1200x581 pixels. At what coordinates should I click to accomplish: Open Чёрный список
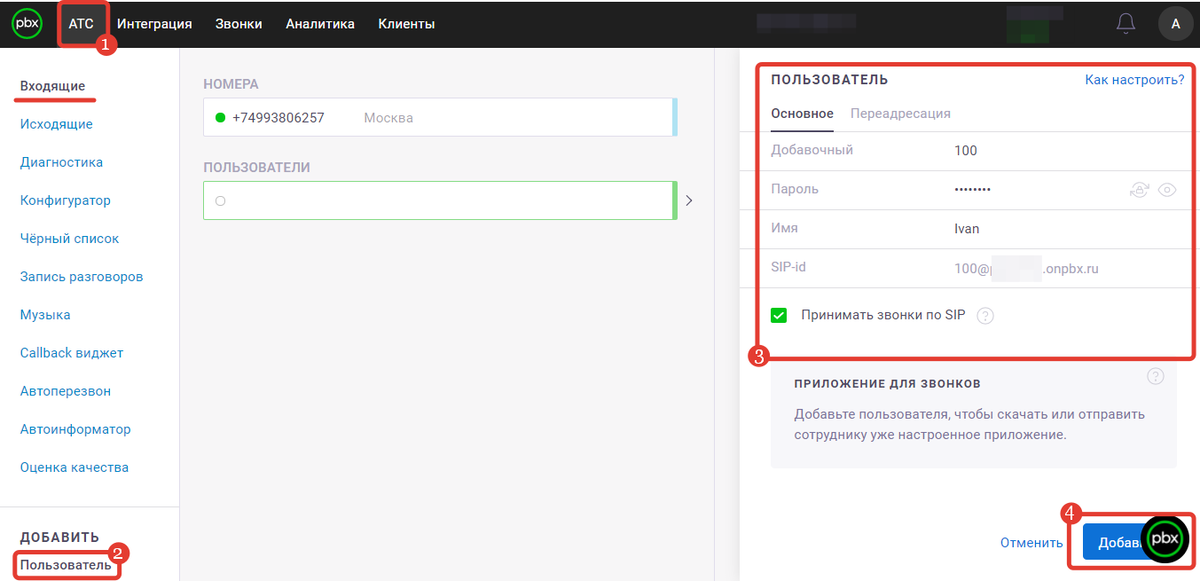tap(69, 238)
